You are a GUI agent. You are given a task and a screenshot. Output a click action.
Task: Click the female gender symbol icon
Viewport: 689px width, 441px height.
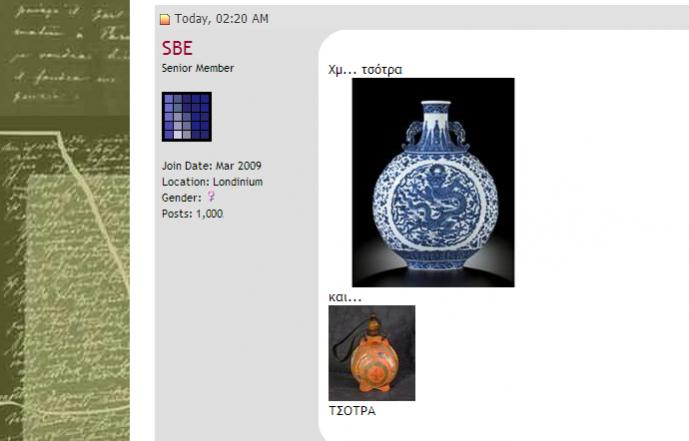(211, 196)
